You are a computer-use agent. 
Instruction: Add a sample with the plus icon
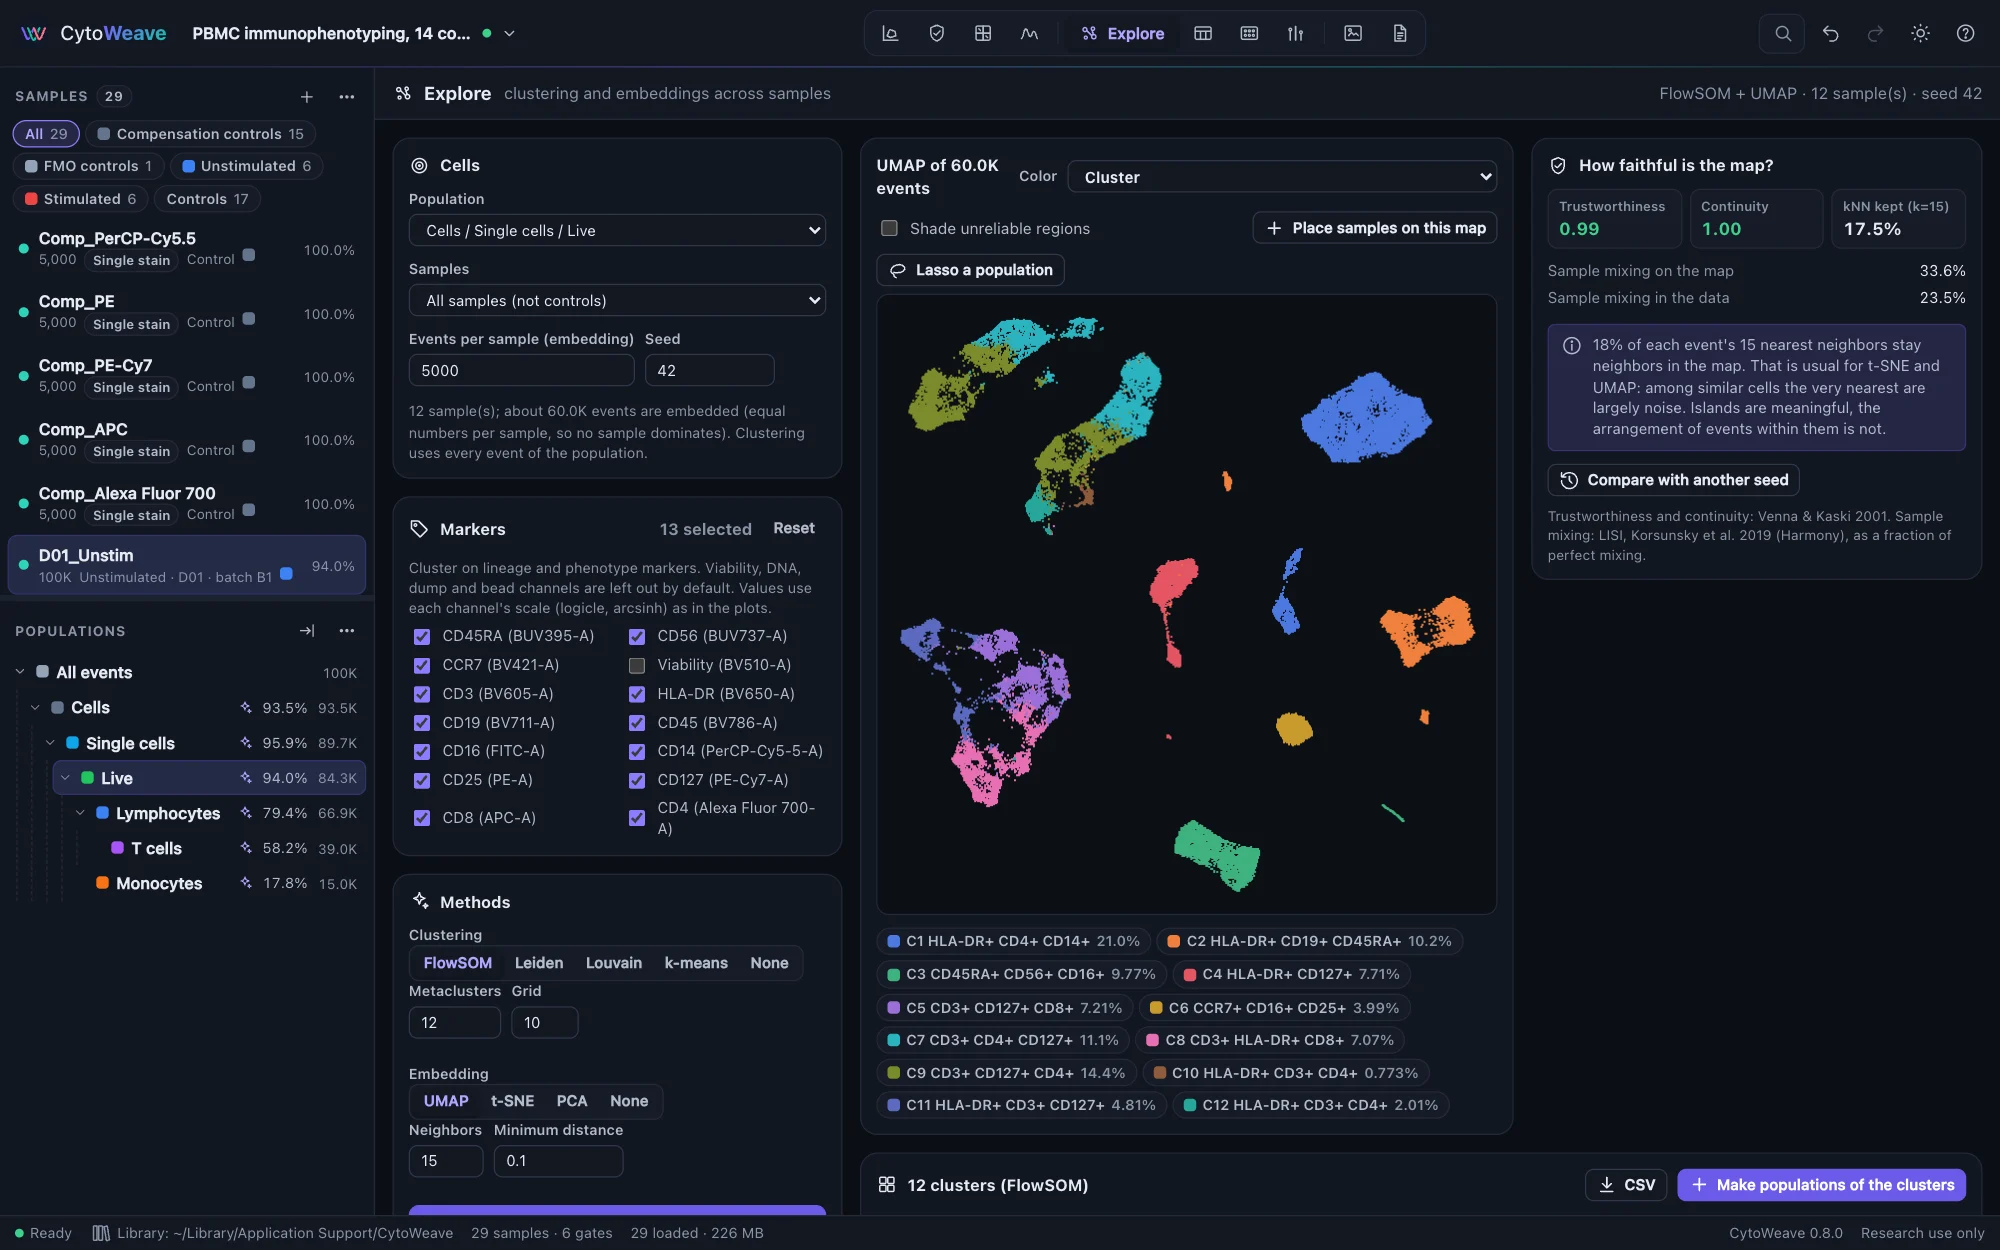(x=307, y=96)
